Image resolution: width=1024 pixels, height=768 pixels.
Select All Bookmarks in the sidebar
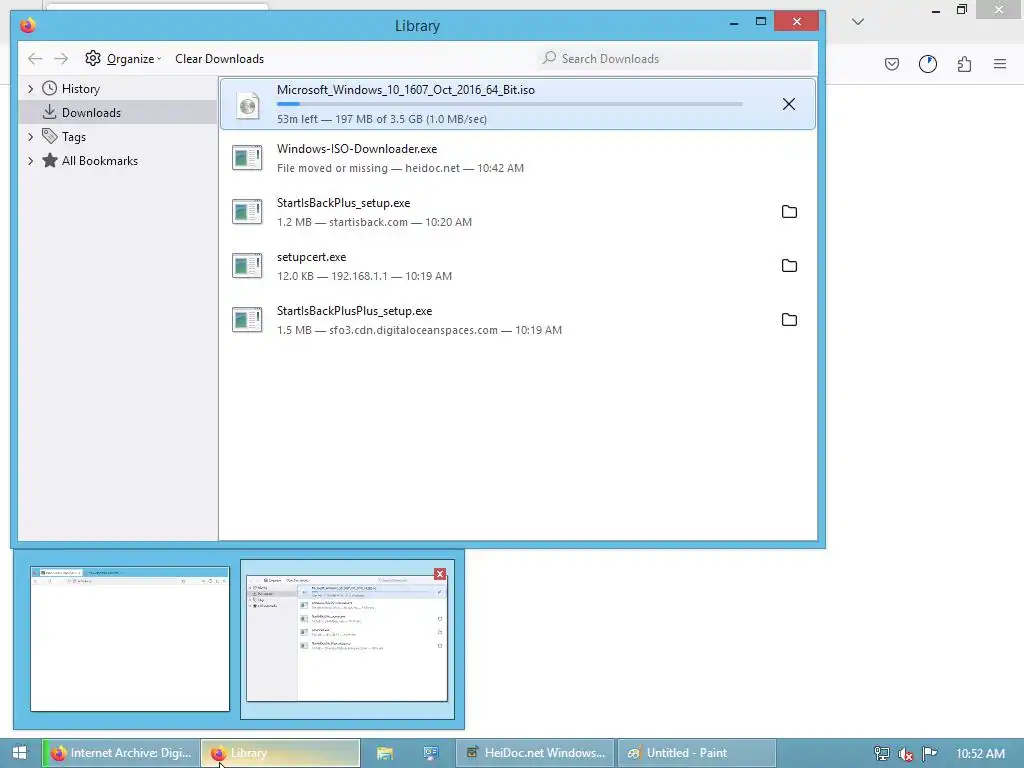(x=99, y=161)
